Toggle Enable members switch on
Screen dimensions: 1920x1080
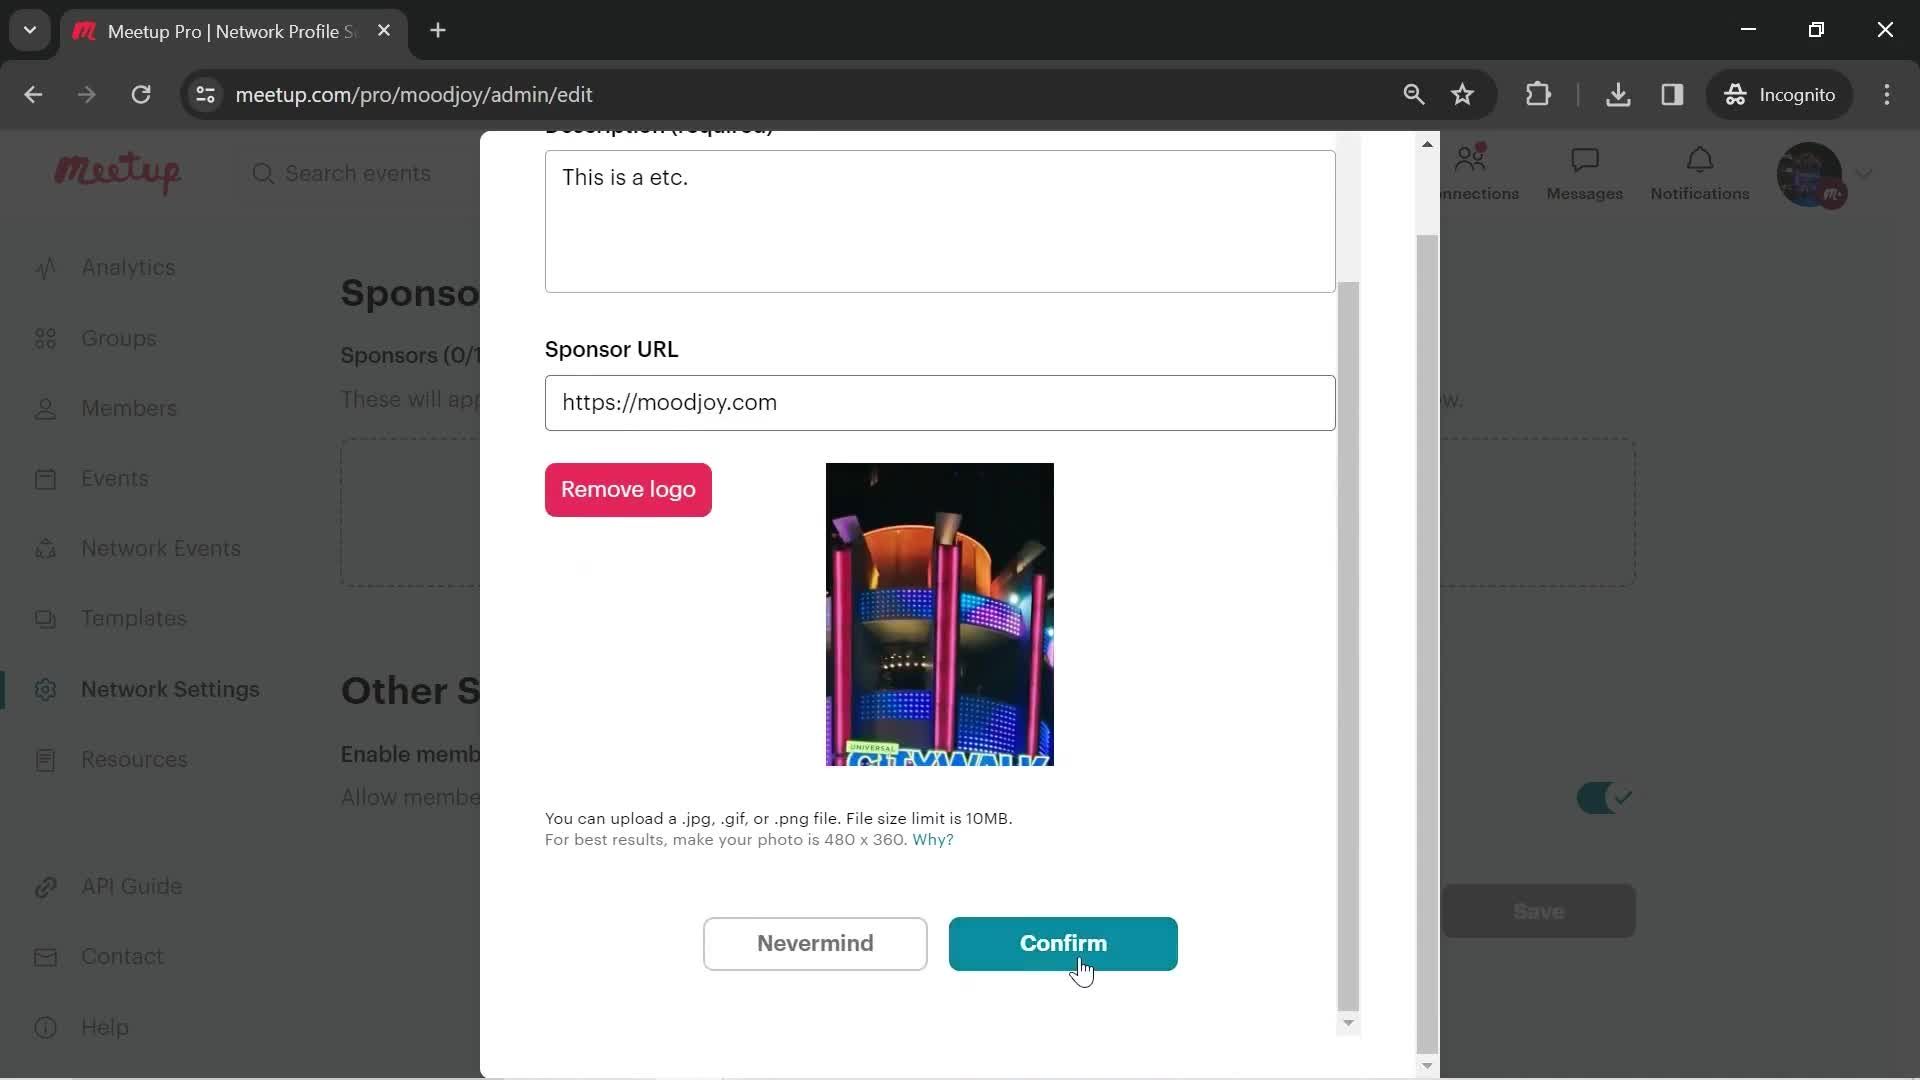(x=1606, y=795)
